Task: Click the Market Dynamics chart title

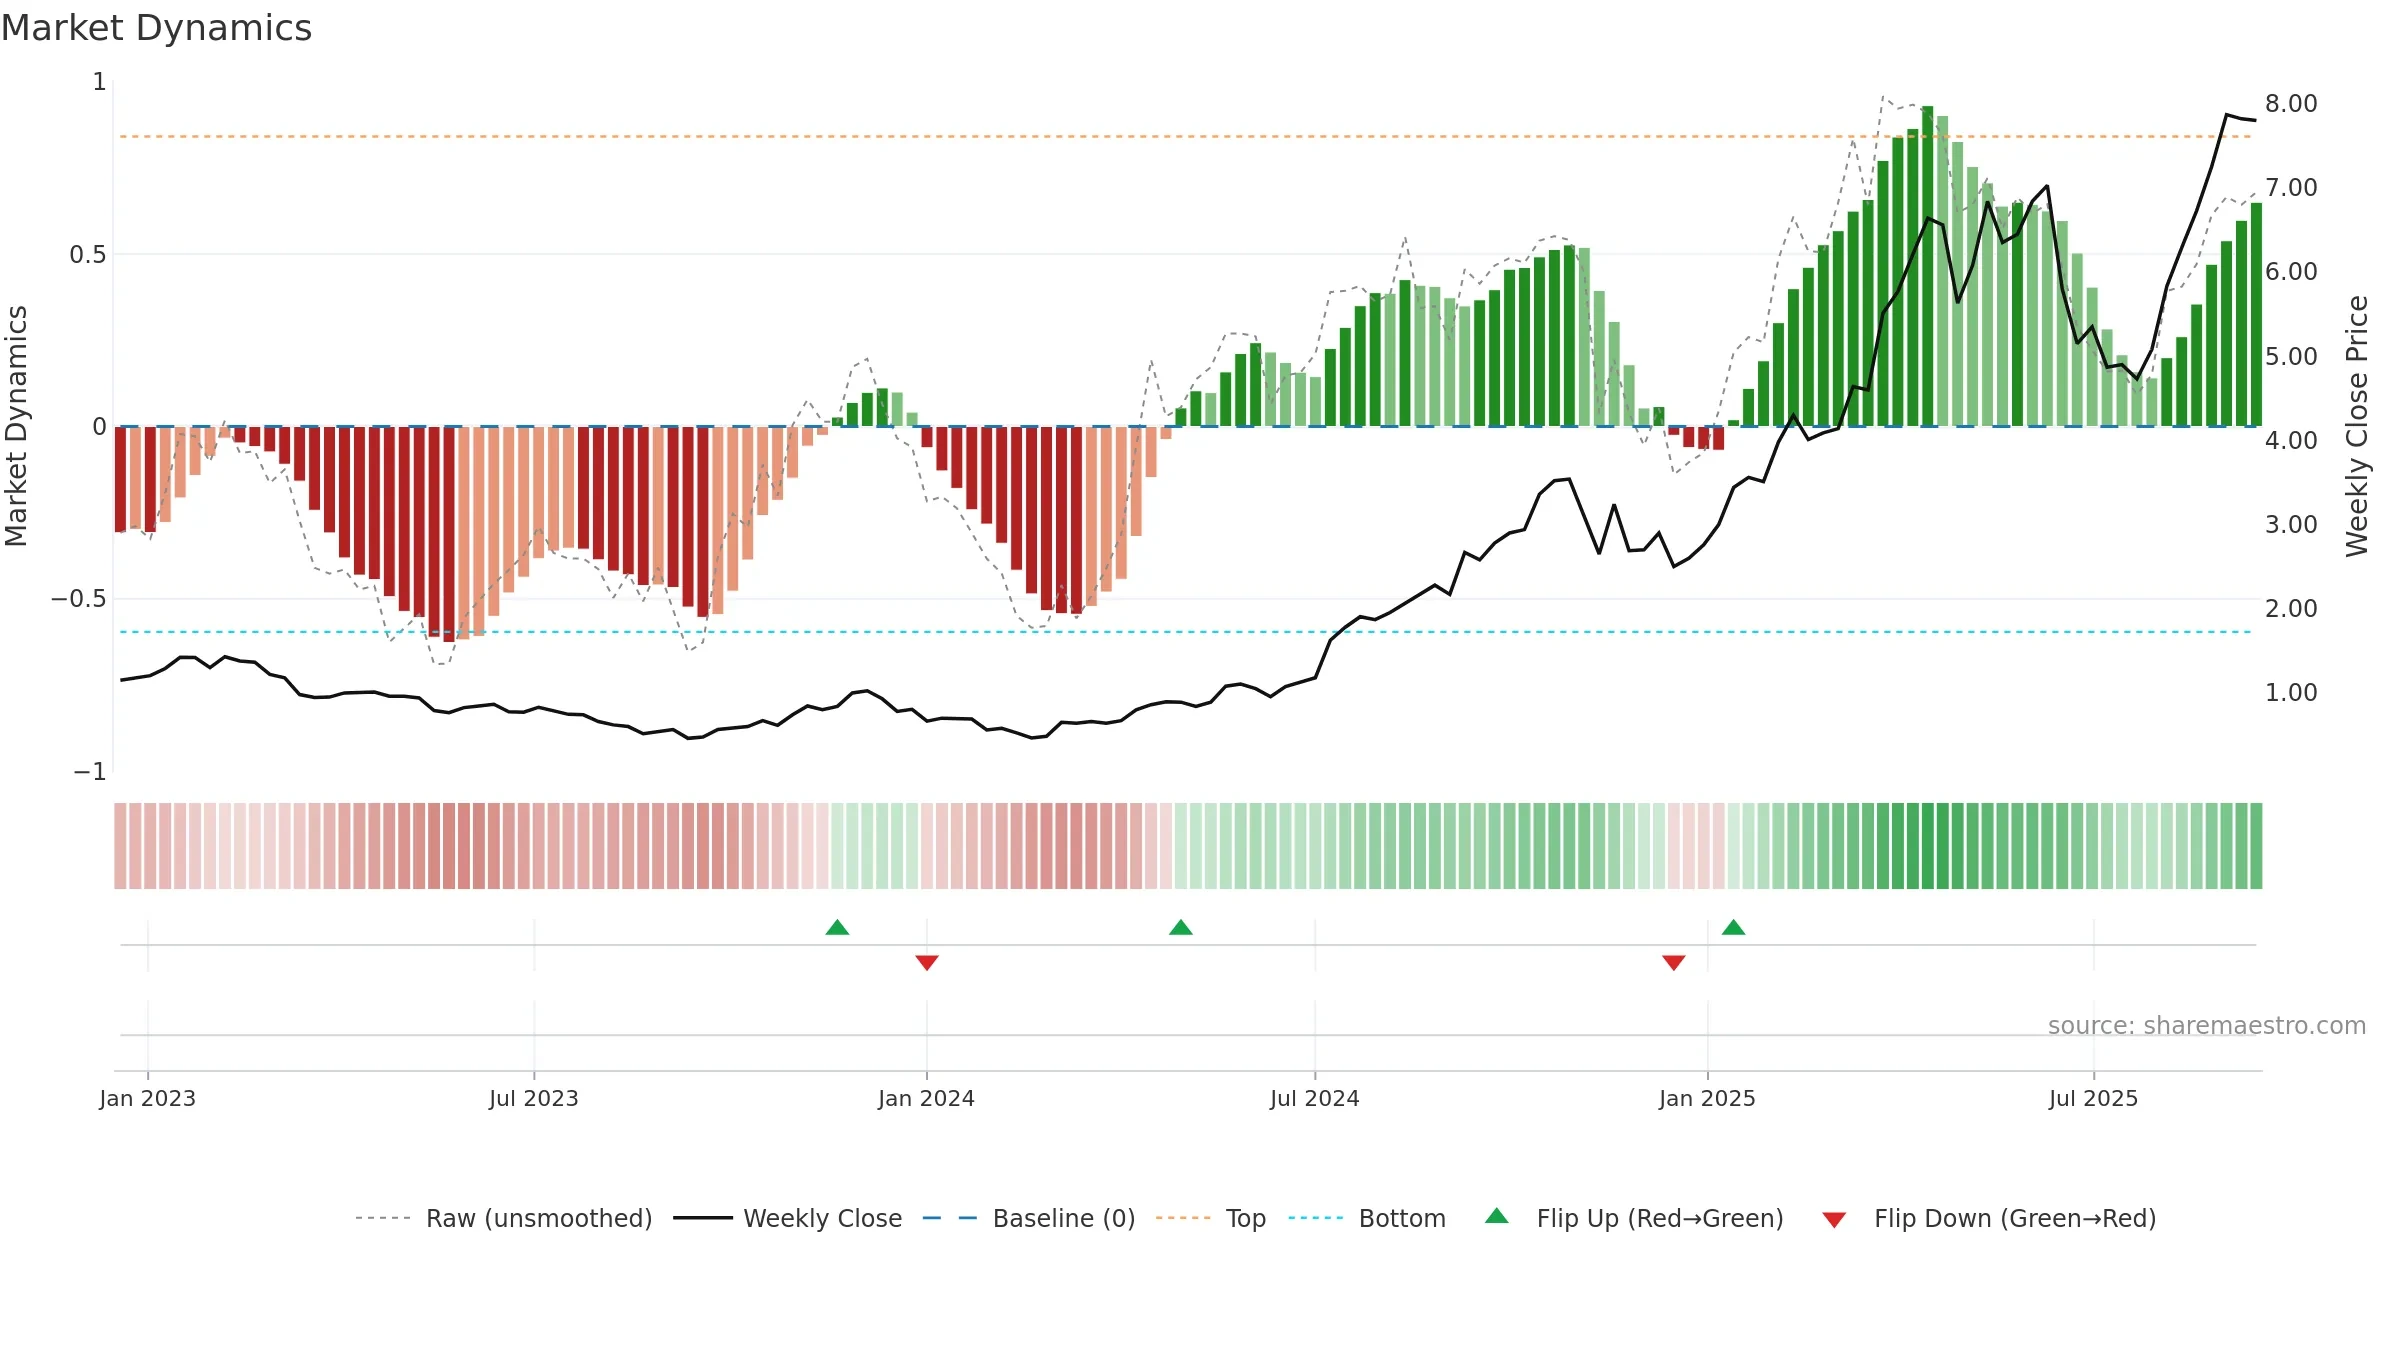Action: click(x=157, y=28)
